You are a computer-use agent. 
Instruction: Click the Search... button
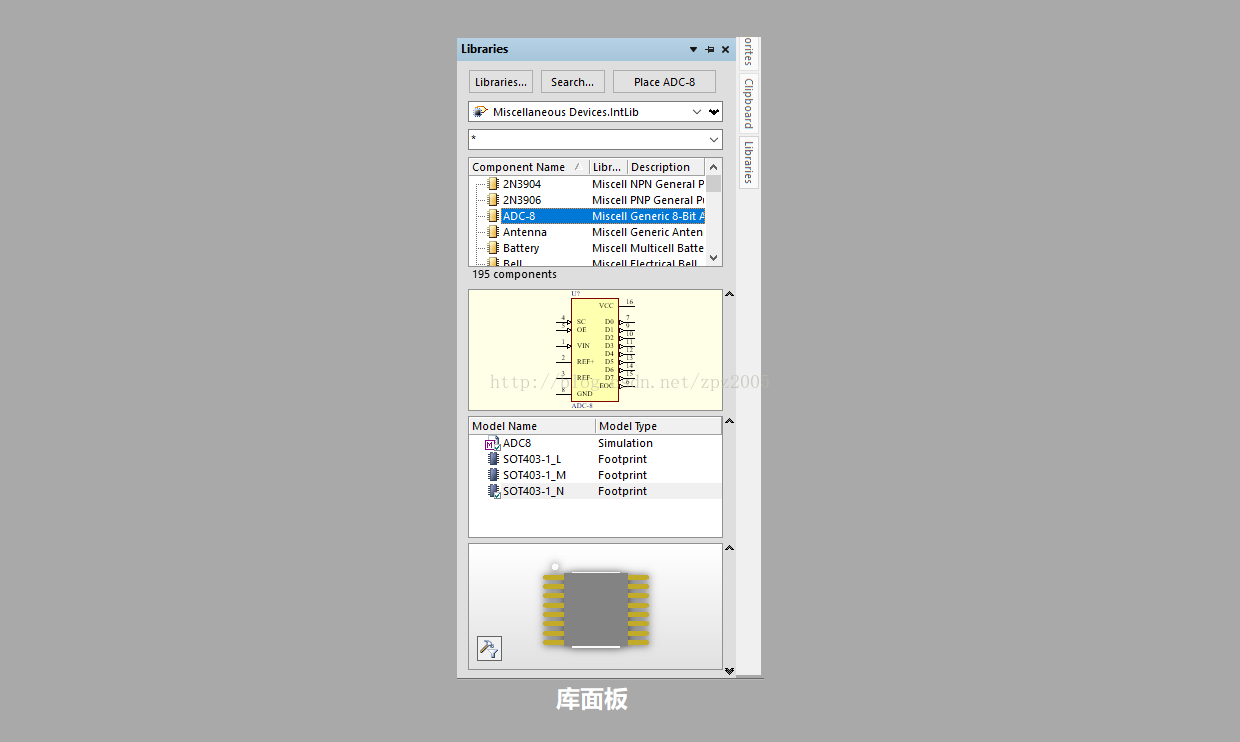pyautogui.click(x=573, y=82)
